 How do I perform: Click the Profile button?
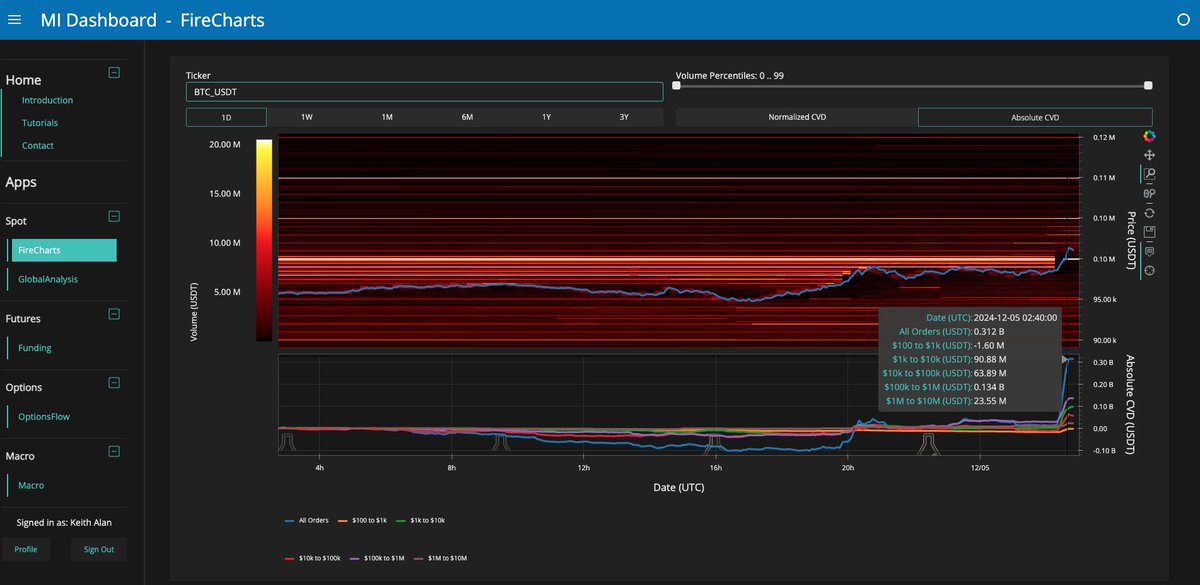point(26,549)
